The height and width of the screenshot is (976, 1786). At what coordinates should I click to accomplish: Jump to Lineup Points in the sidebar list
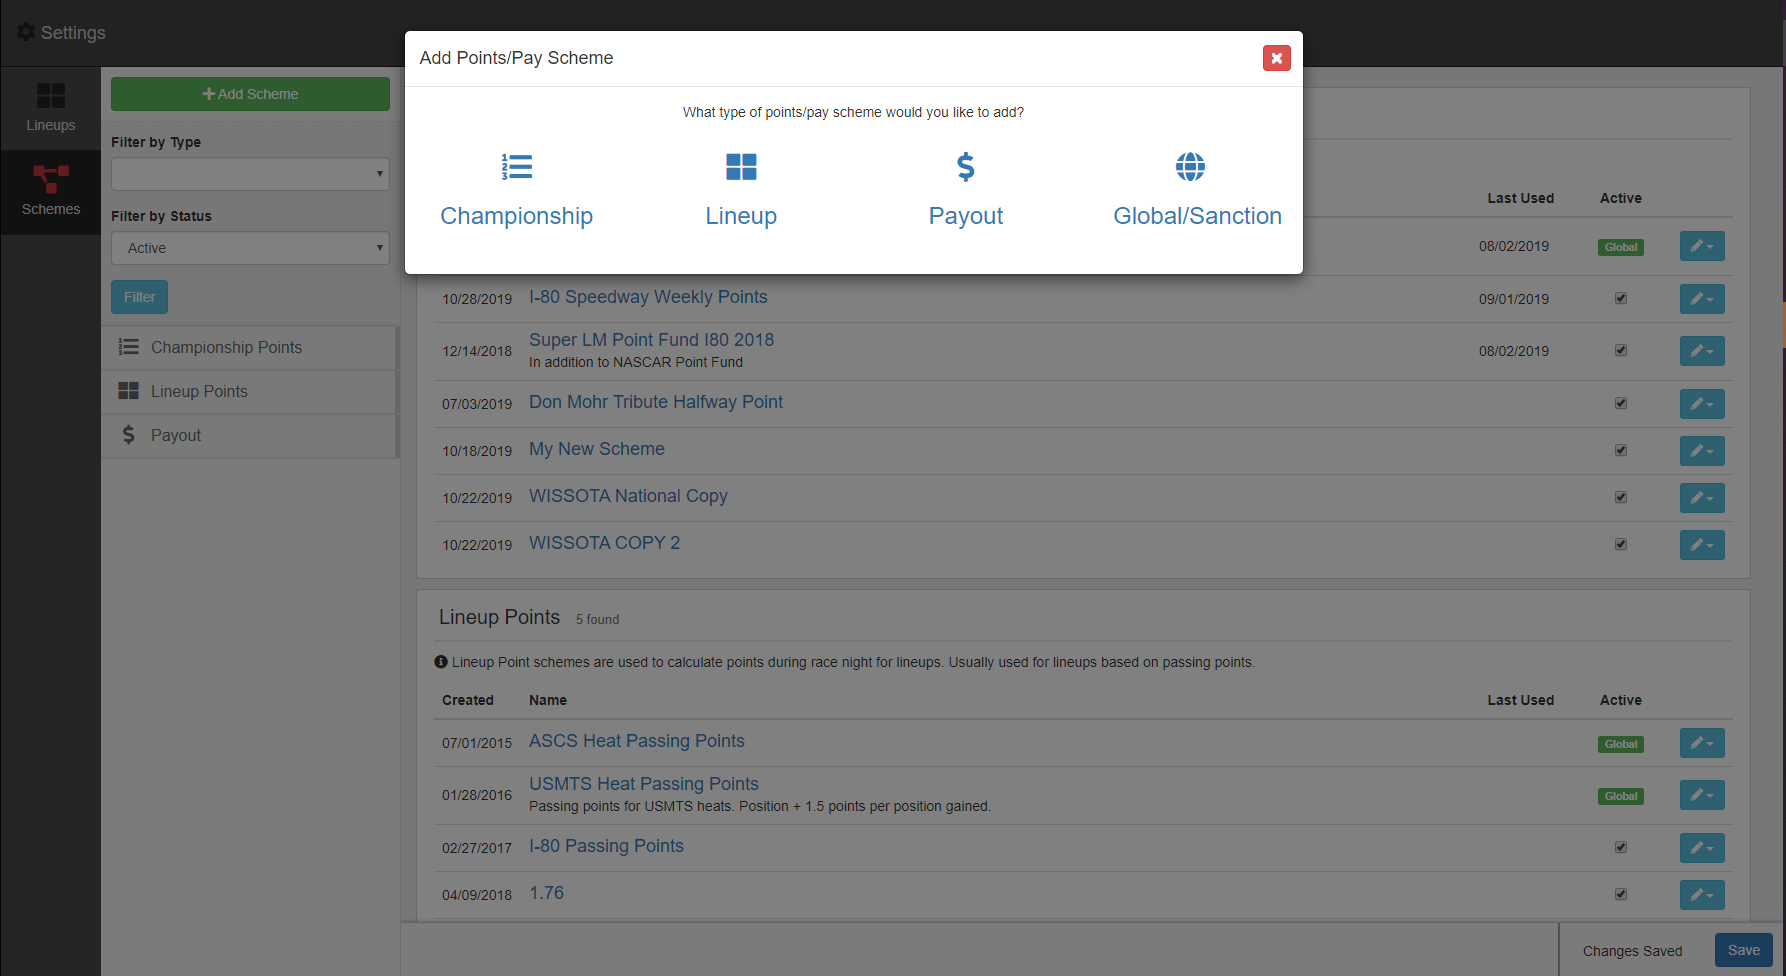(199, 391)
